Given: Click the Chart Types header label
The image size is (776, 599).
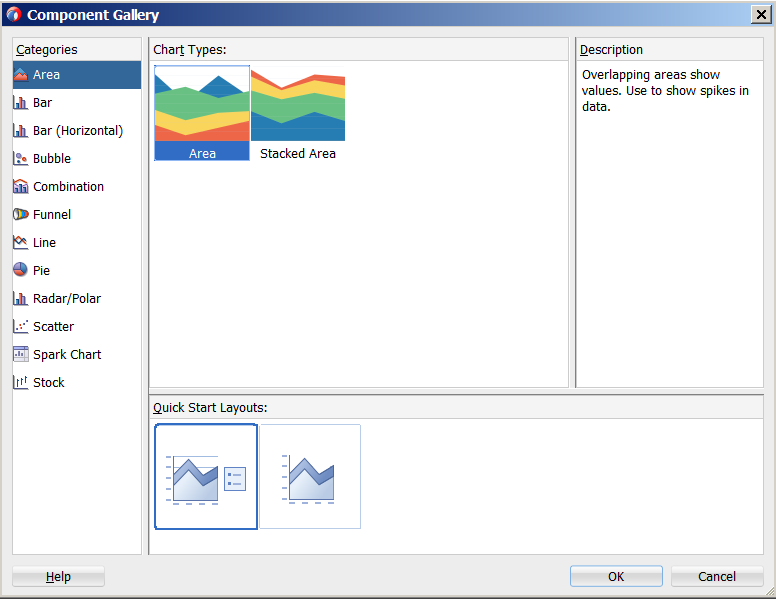Looking at the screenshot, I should (190, 50).
